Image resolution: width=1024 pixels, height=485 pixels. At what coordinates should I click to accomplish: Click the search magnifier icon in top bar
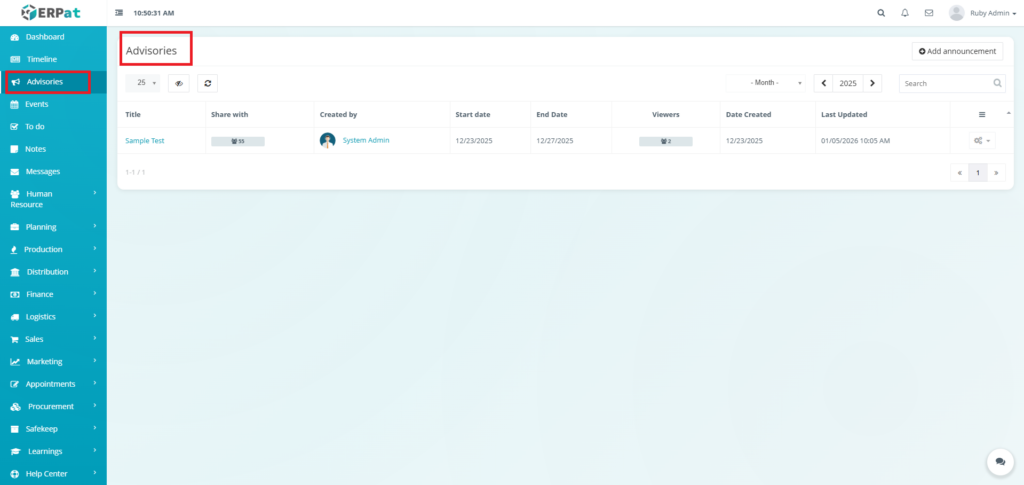(x=881, y=13)
